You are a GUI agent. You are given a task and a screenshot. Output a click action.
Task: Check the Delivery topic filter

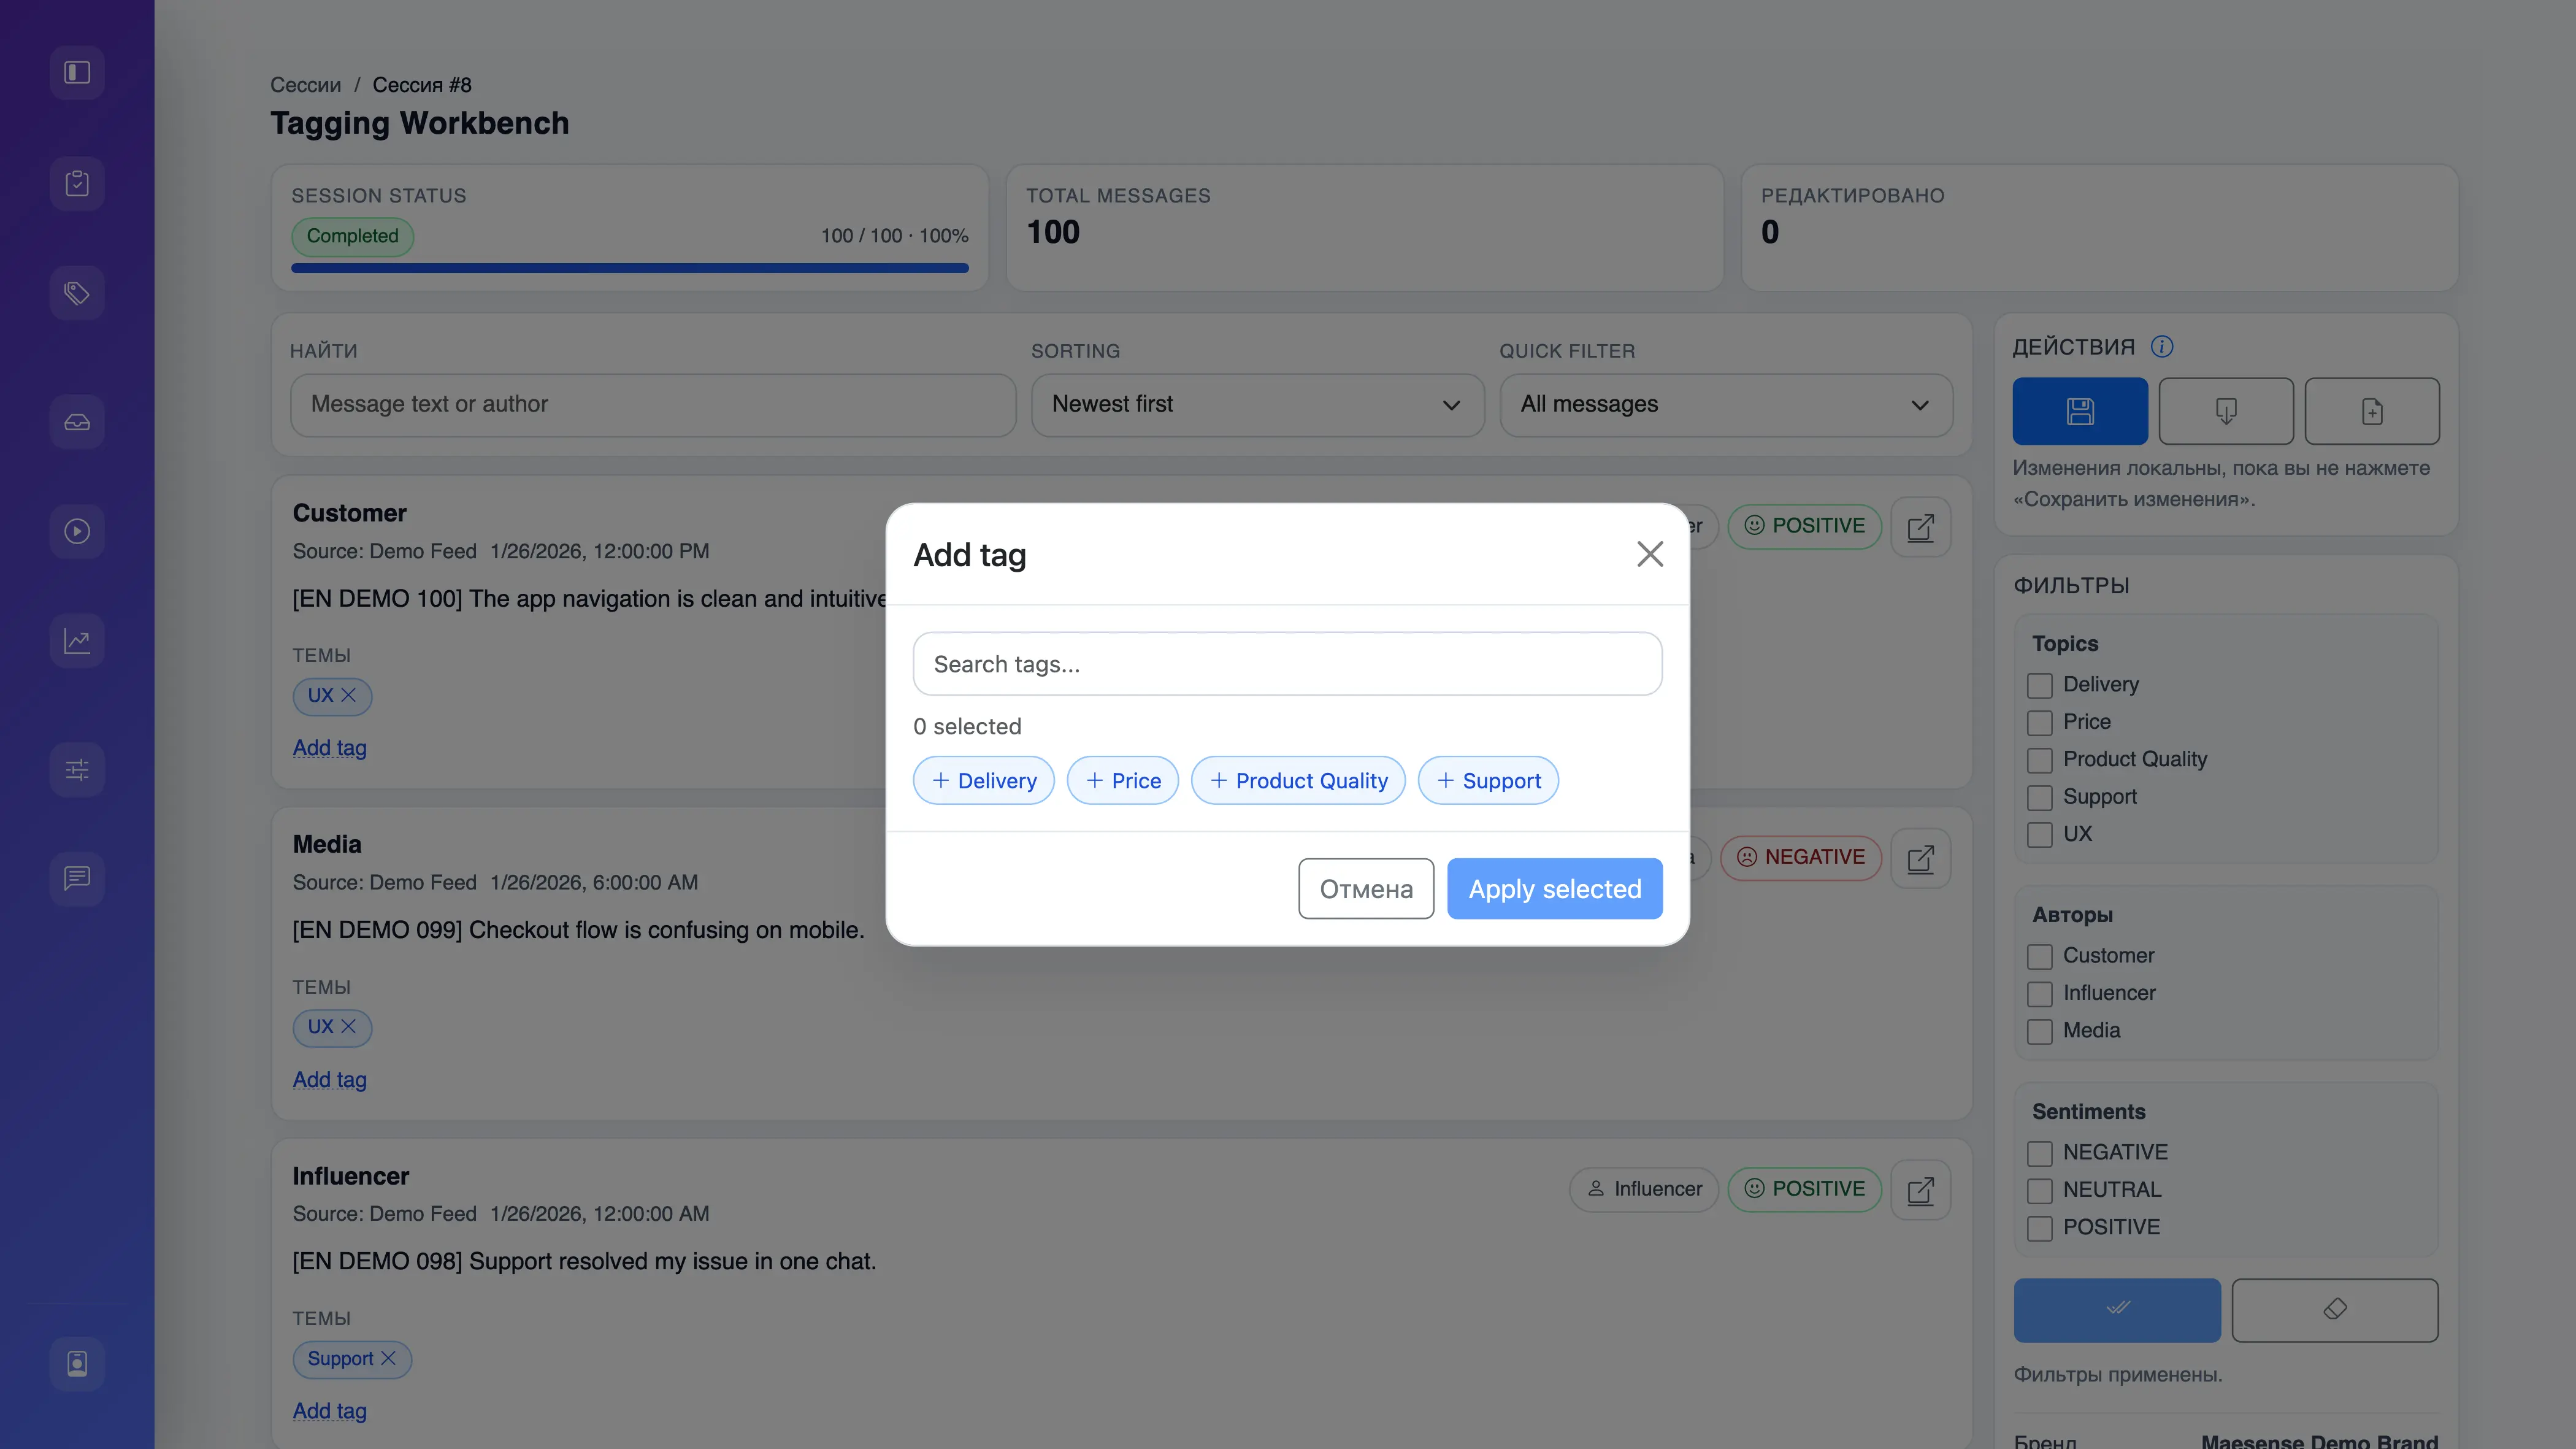click(2039, 685)
